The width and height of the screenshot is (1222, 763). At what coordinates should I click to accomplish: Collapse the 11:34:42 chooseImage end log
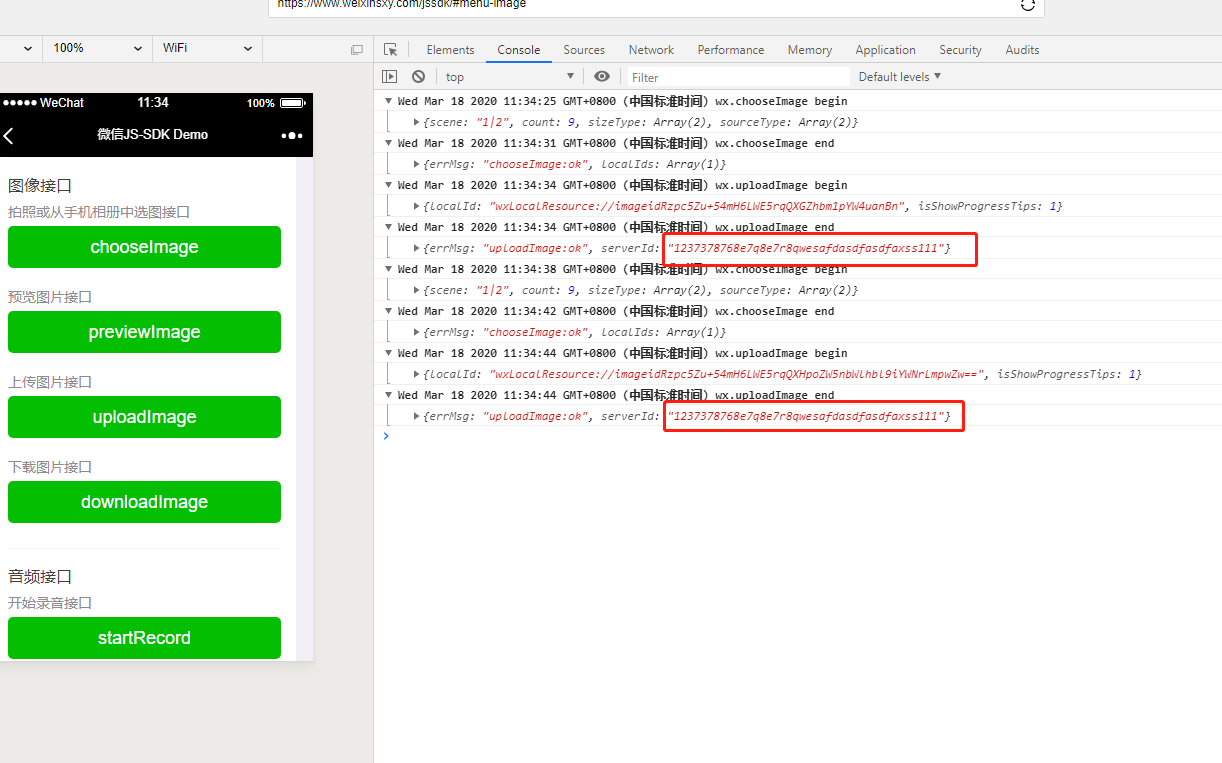(x=389, y=311)
